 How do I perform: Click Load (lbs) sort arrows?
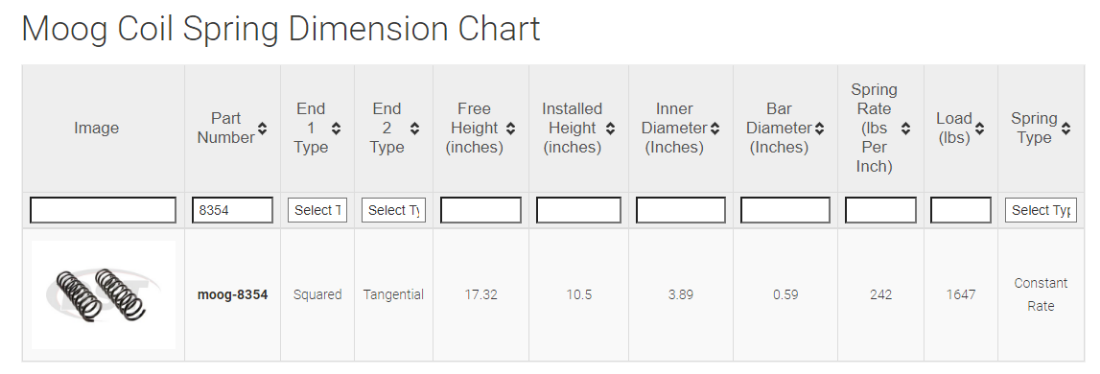tap(979, 128)
